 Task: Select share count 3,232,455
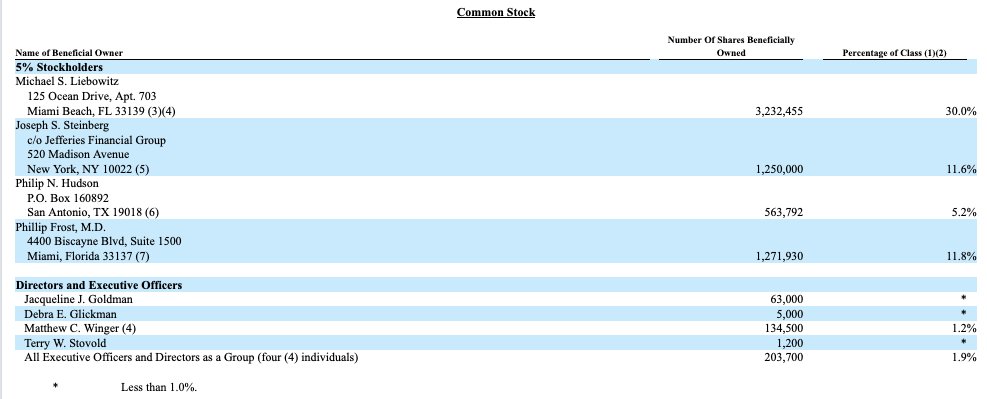click(x=779, y=111)
